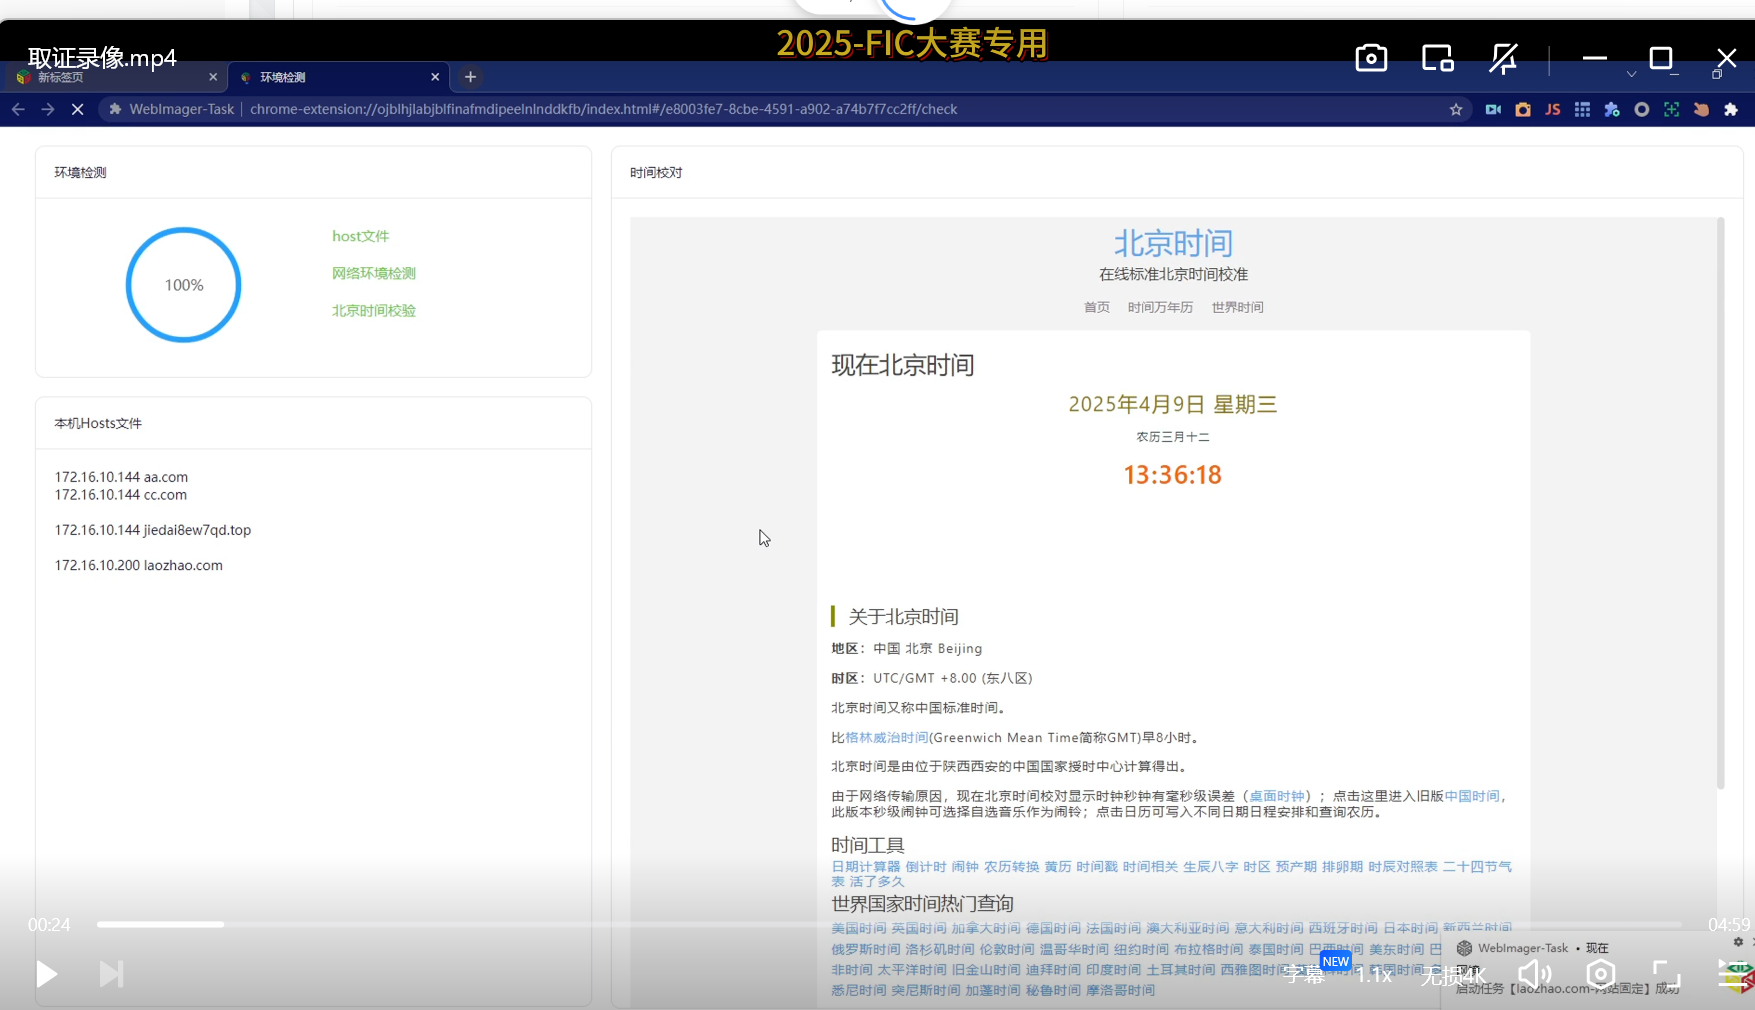Image resolution: width=1755 pixels, height=1010 pixels.
Task: Mute the player volume speaker icon
Action: 1534,974
